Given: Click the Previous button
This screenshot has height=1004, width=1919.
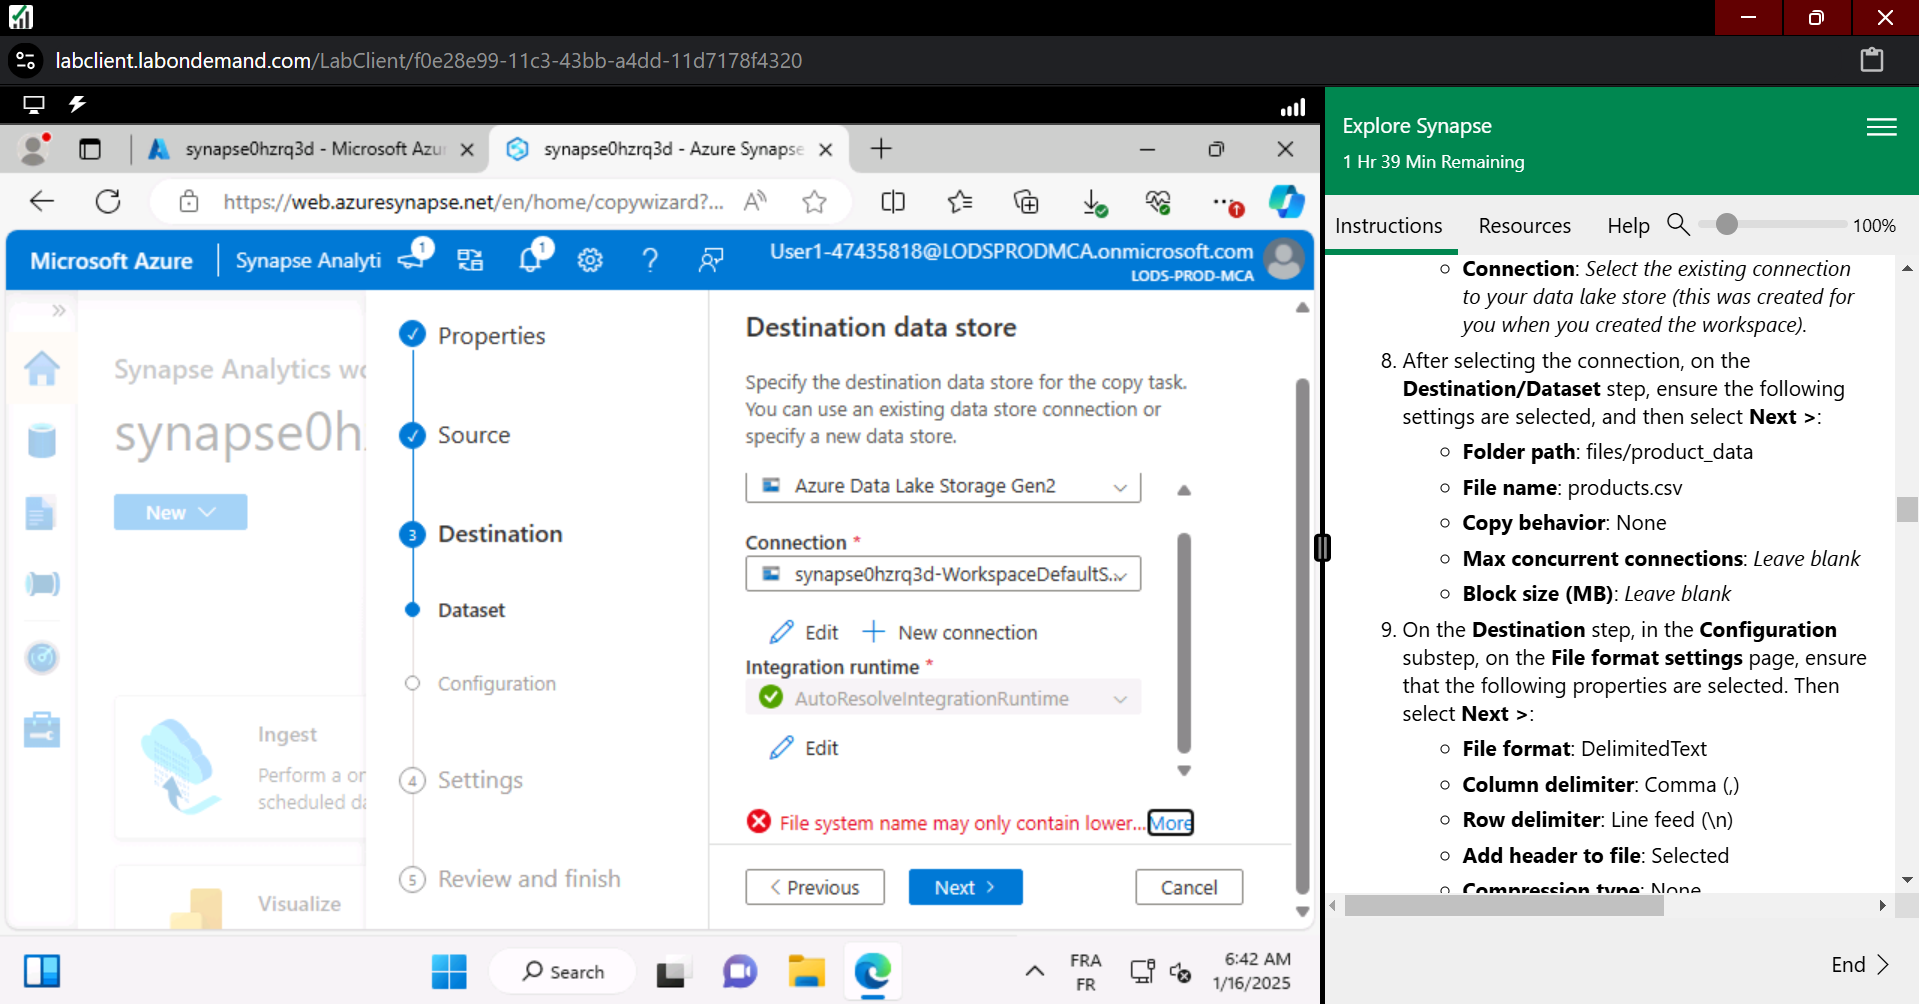Looking at the screenshot, I should (x=815, y=887).
